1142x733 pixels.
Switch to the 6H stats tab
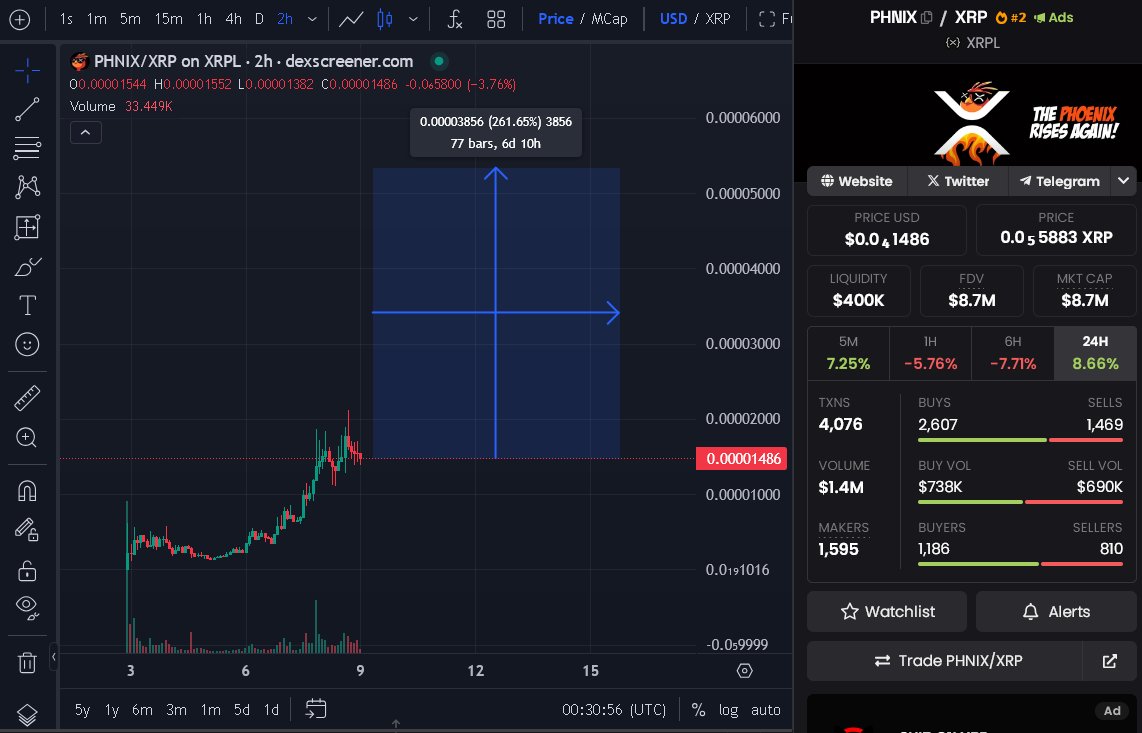pyautogui.click(x=1013, y=352)
